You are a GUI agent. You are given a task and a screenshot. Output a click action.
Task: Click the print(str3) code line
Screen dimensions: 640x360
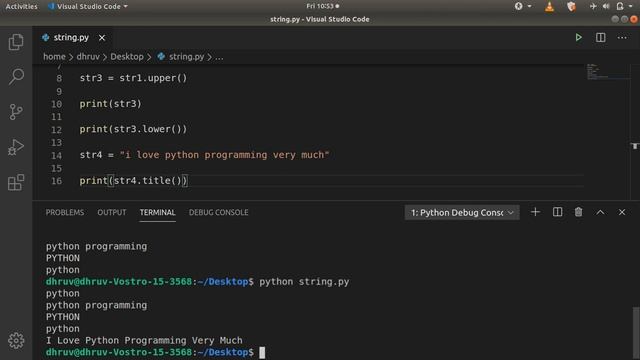pos(110,104)
